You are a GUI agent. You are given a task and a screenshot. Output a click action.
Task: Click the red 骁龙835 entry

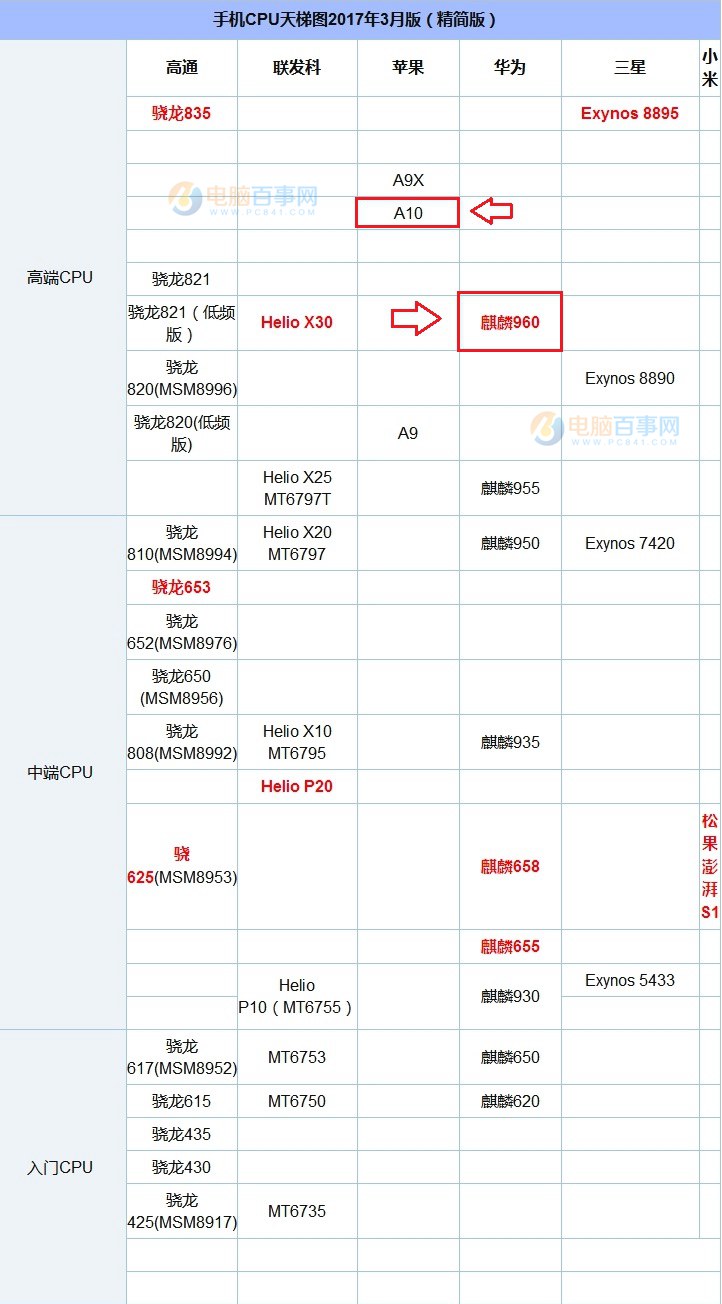coord(182,113)
